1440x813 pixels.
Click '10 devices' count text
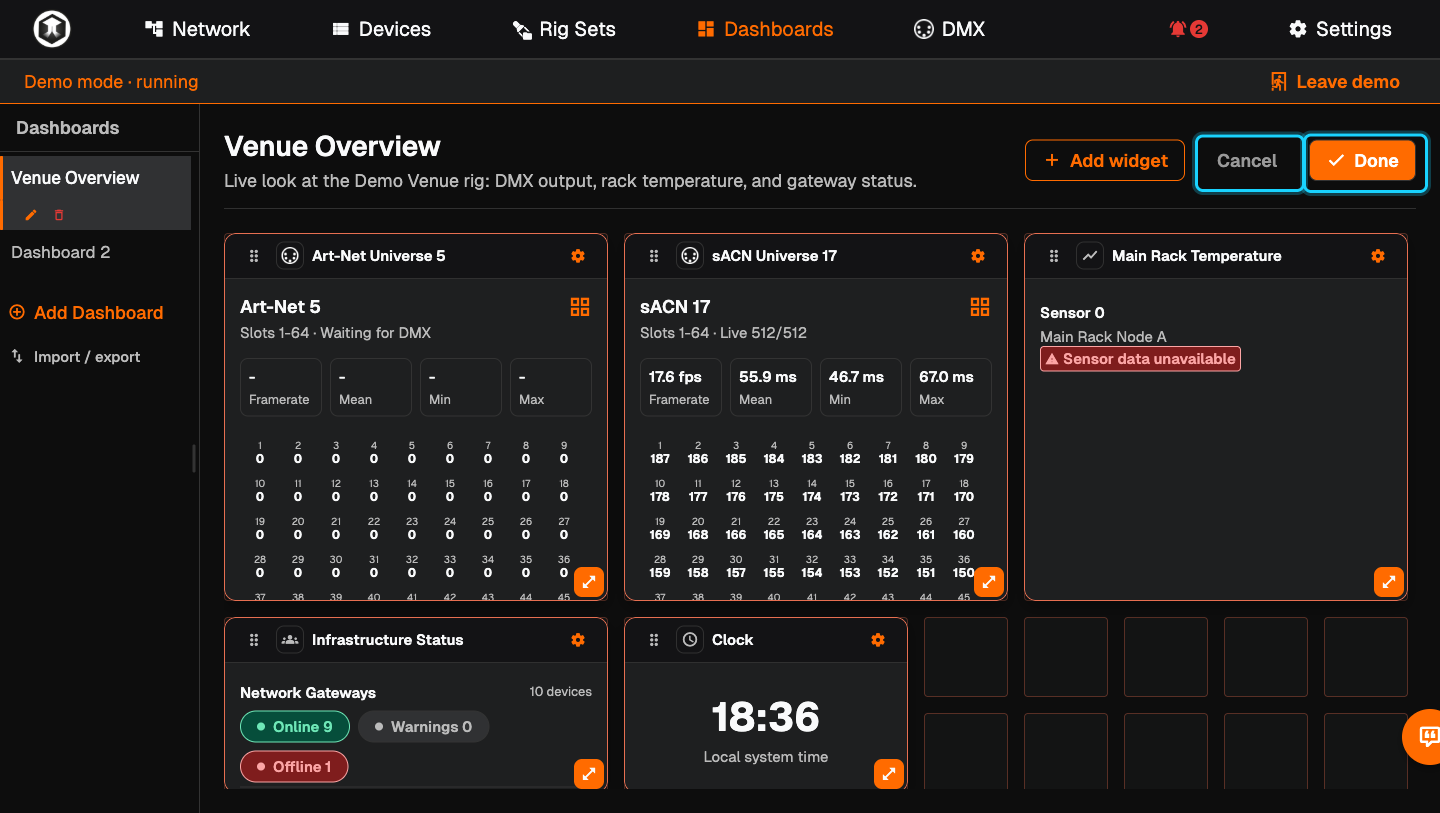point(560,692)
